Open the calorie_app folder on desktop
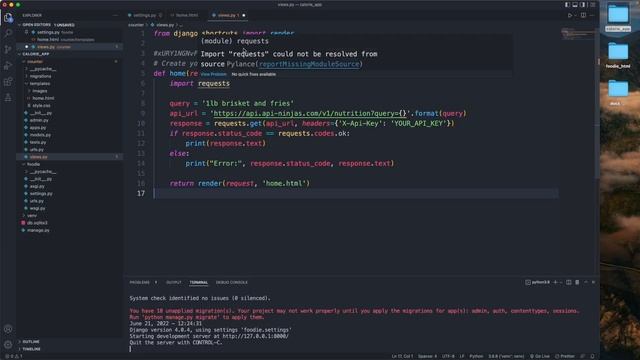The width and height of the screenshot is (640, 360). (x=618, y=17)
